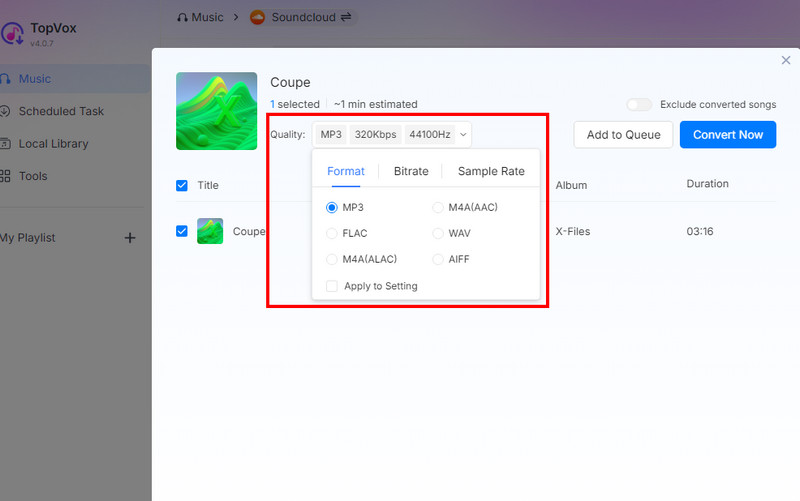The image size is (800, 501).
Task: Switch to the Sample Rate tab
Action: click(x=491, y=171)
